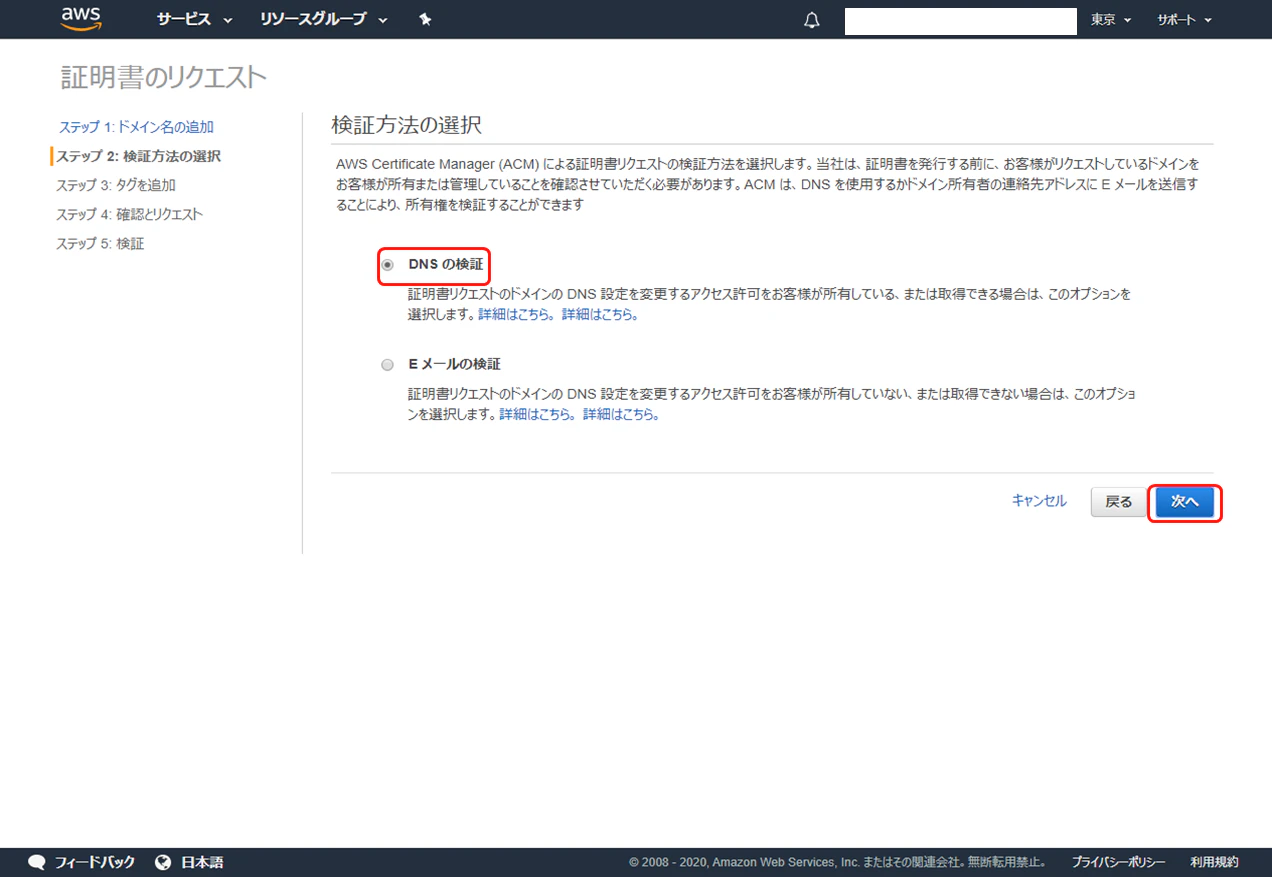This screenshot has height=877, width=1272.
Task: Click the E メールの検証 label text
Action: click(x=455, y=365)
